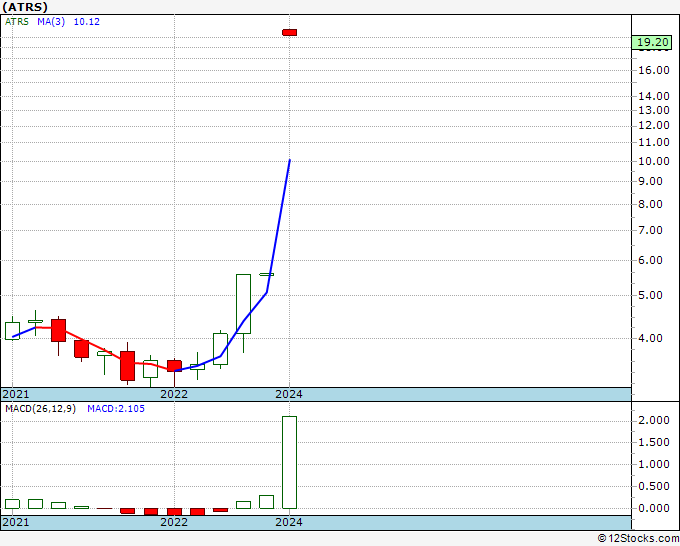This screenshot has width=680, height=546.
Task: Click the 2024 label on MACD axis
Action: click(289, 522)
